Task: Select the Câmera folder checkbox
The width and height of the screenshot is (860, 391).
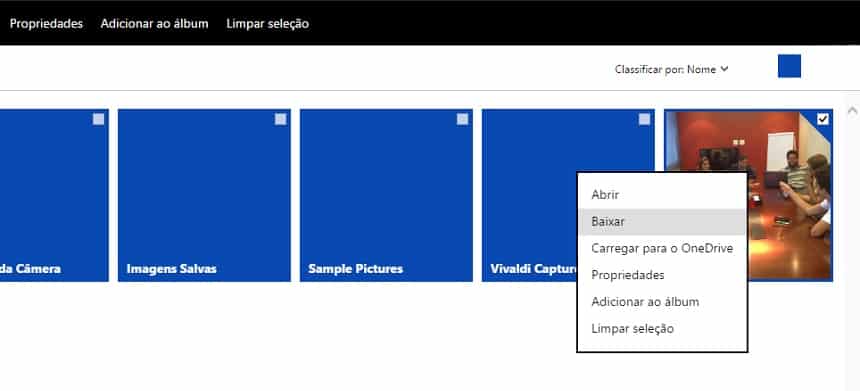Action: click(x=98, y=119)
